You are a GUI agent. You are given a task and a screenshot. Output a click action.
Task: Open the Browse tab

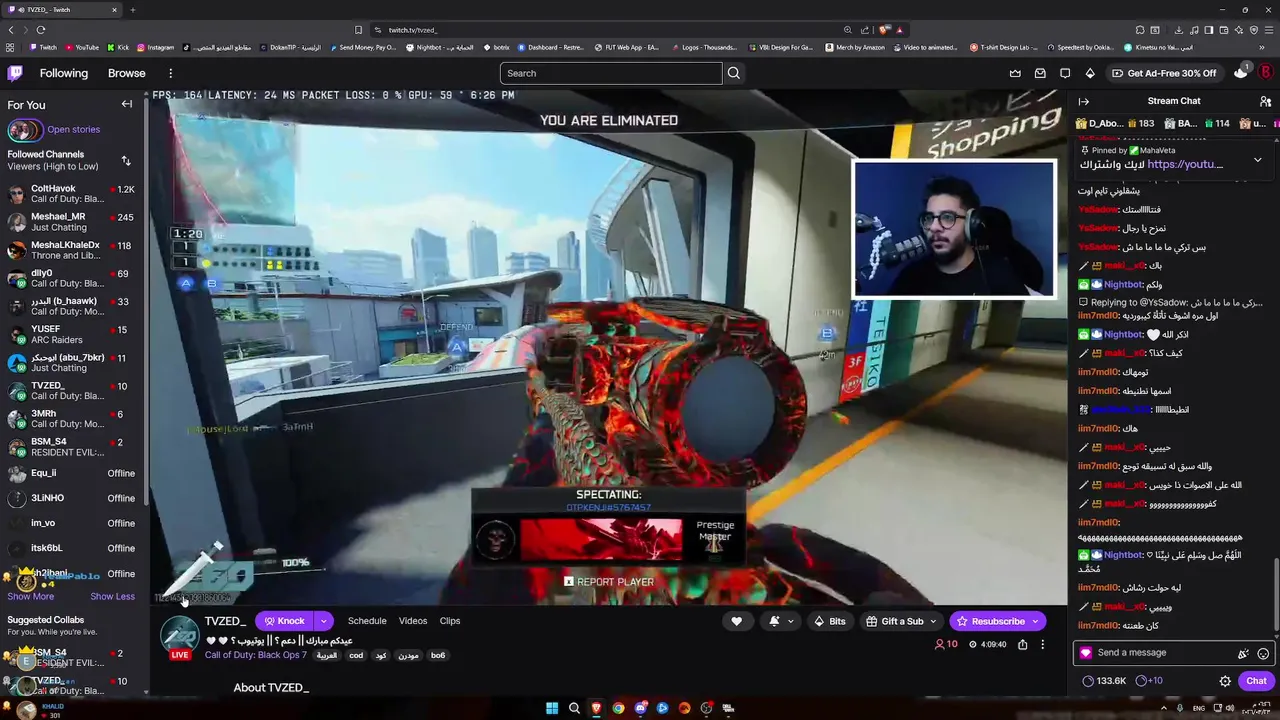point(127,73)
